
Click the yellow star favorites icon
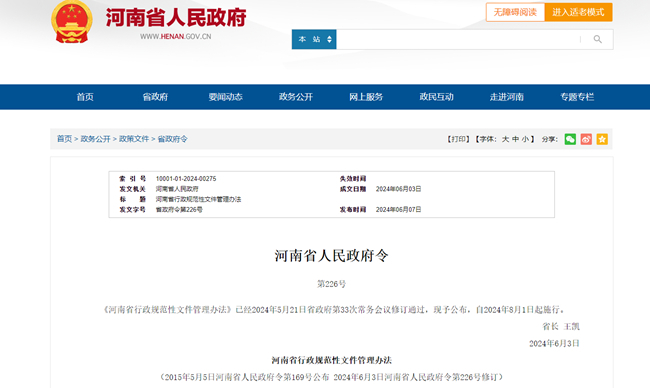click(x=602, y=139)
